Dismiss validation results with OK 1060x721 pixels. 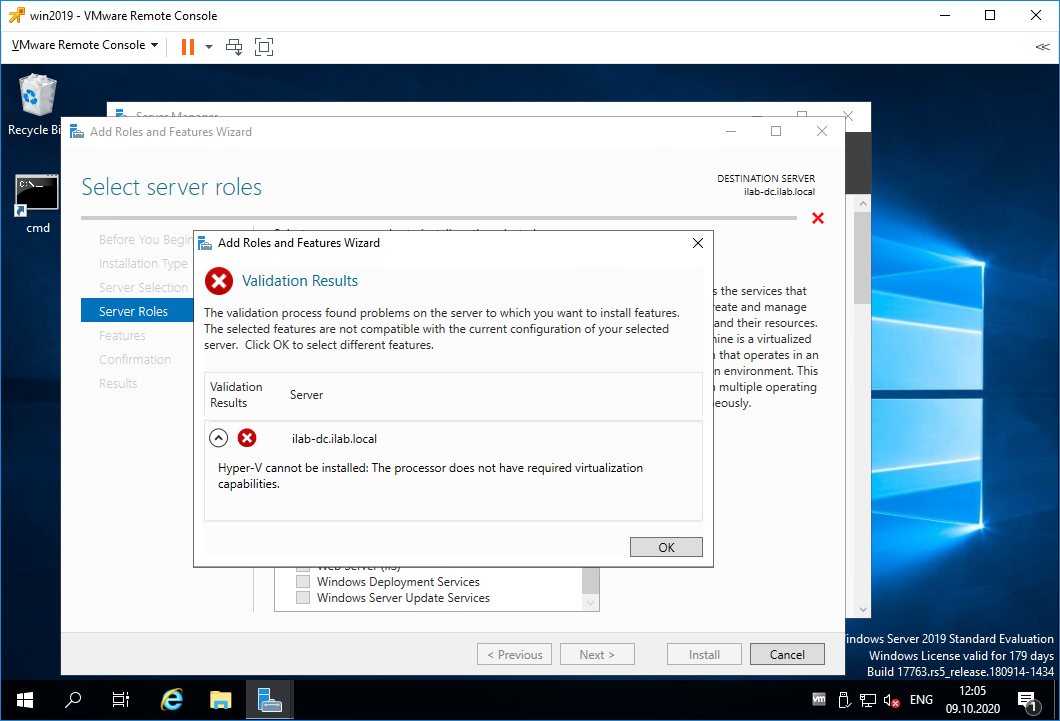point(666,547)
